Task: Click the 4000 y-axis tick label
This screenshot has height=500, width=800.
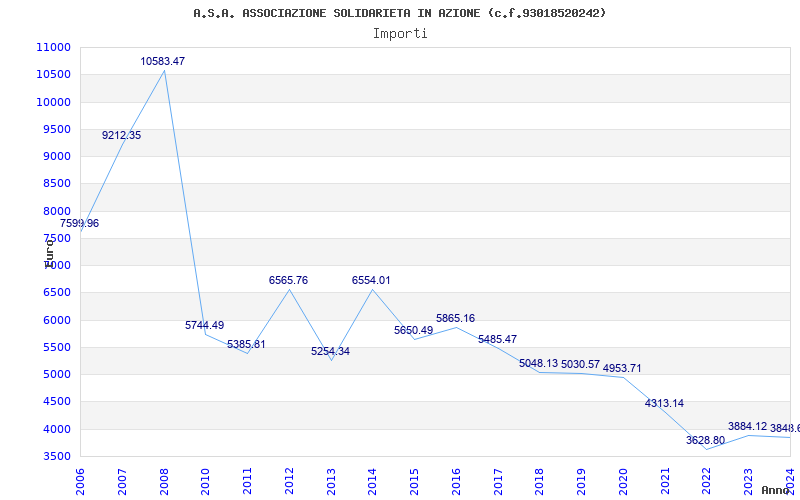Action: (56, 429)
